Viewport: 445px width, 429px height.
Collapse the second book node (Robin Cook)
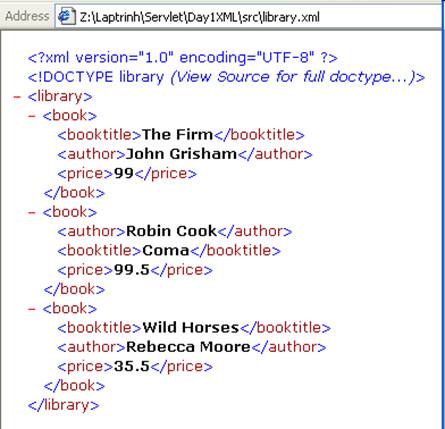click(x=32, y=213)
